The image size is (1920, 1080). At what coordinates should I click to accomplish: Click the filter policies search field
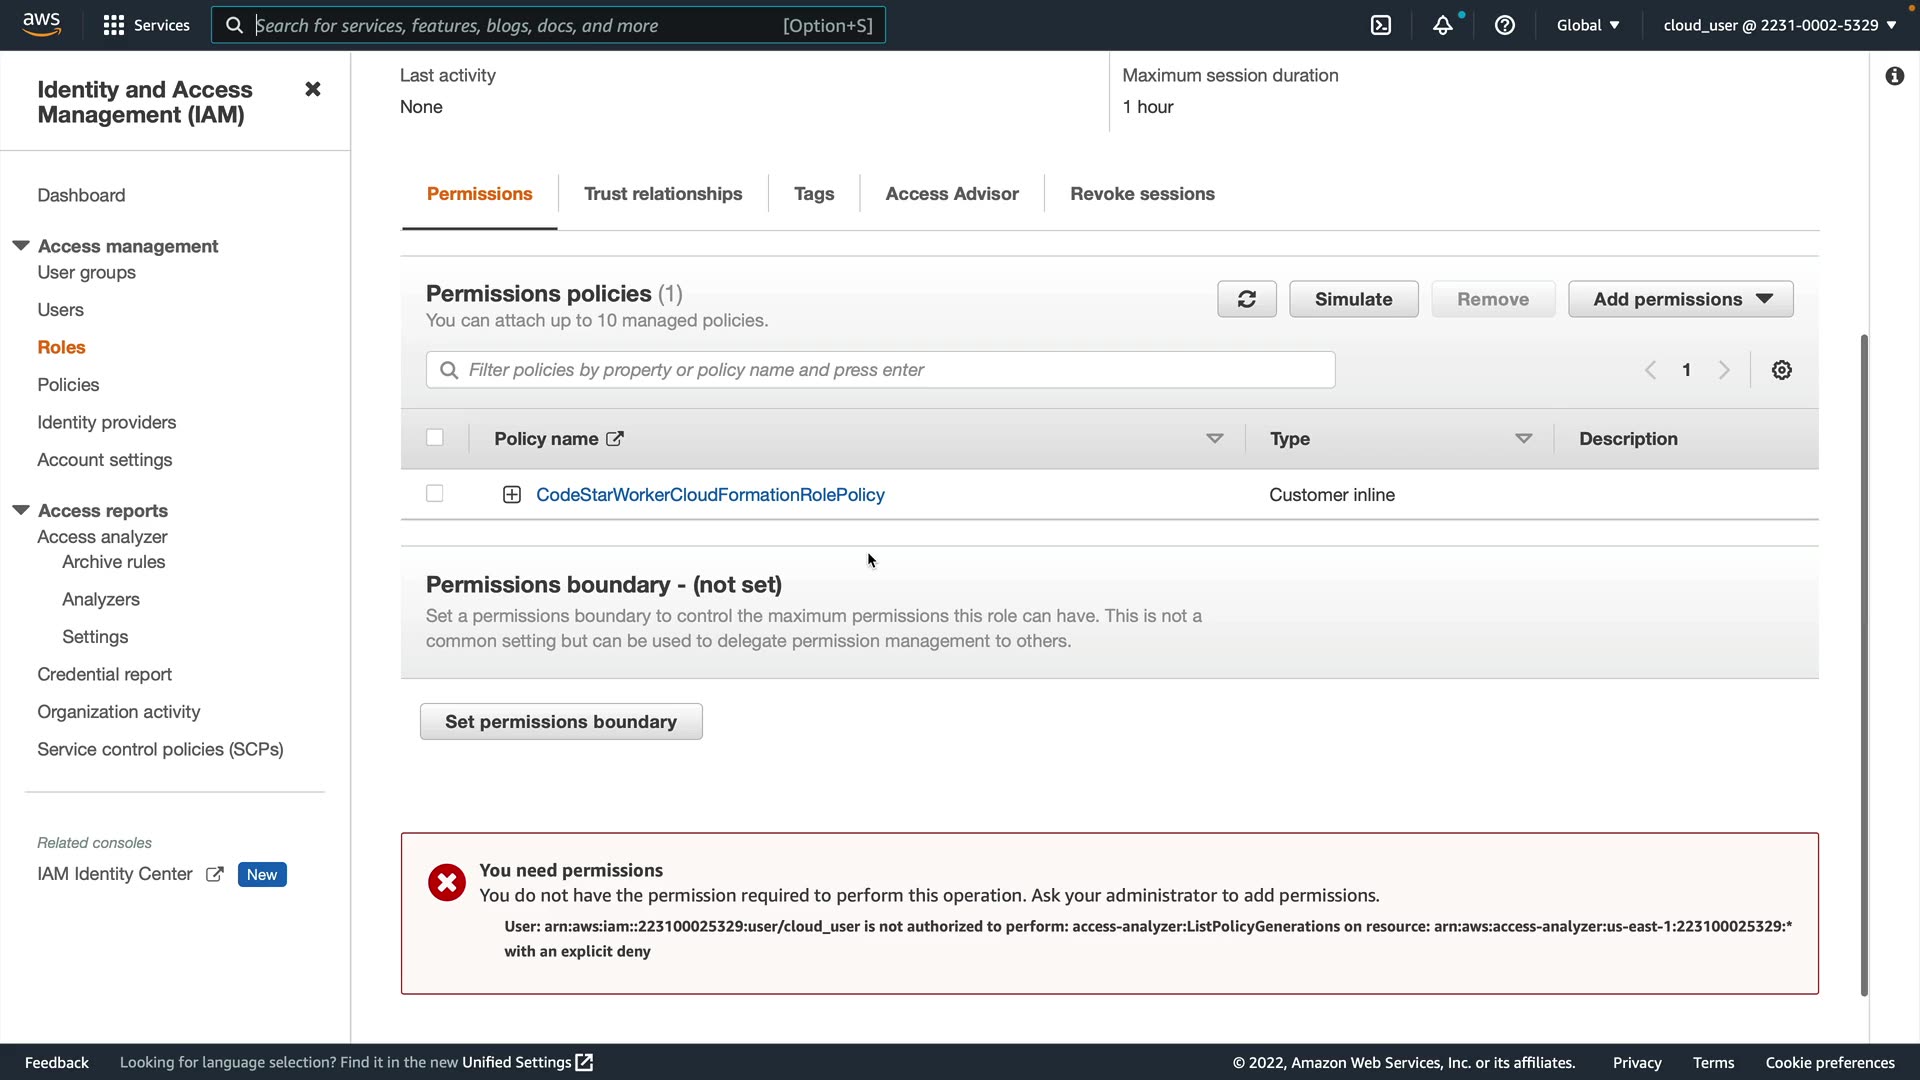coord(880,370)
